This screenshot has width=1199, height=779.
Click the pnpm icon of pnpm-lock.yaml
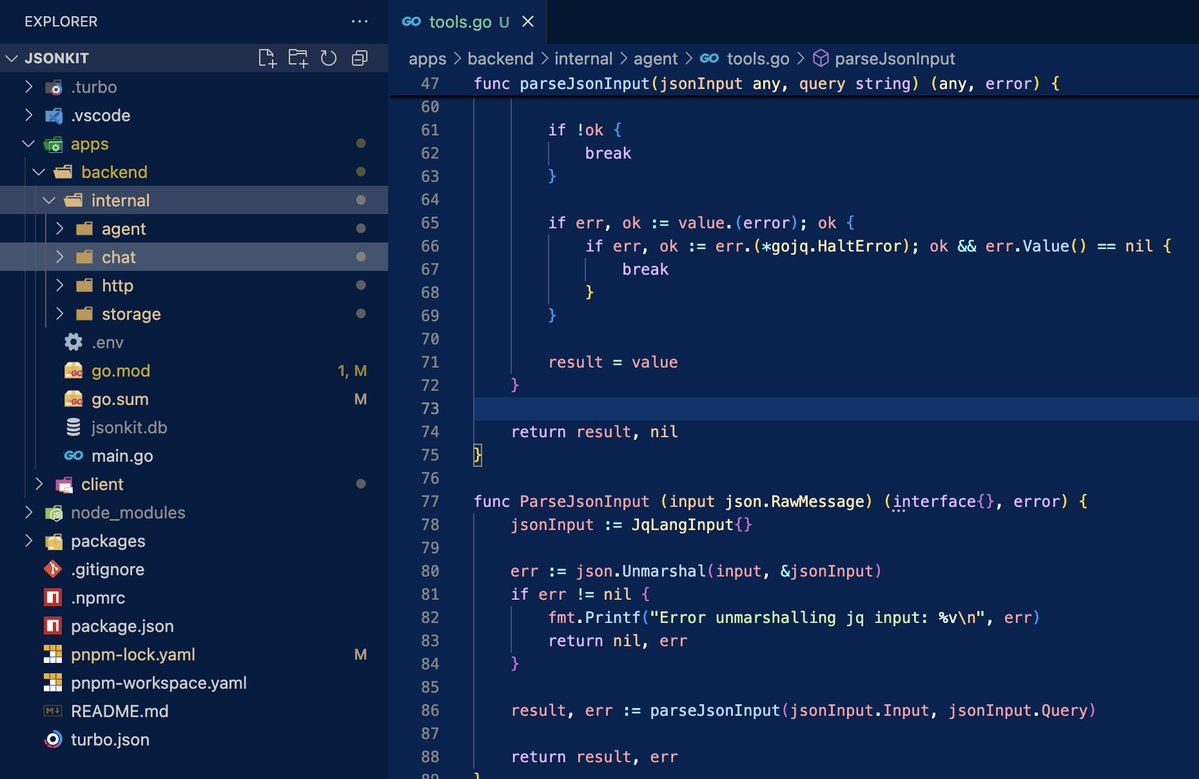[x=53, y=654]
